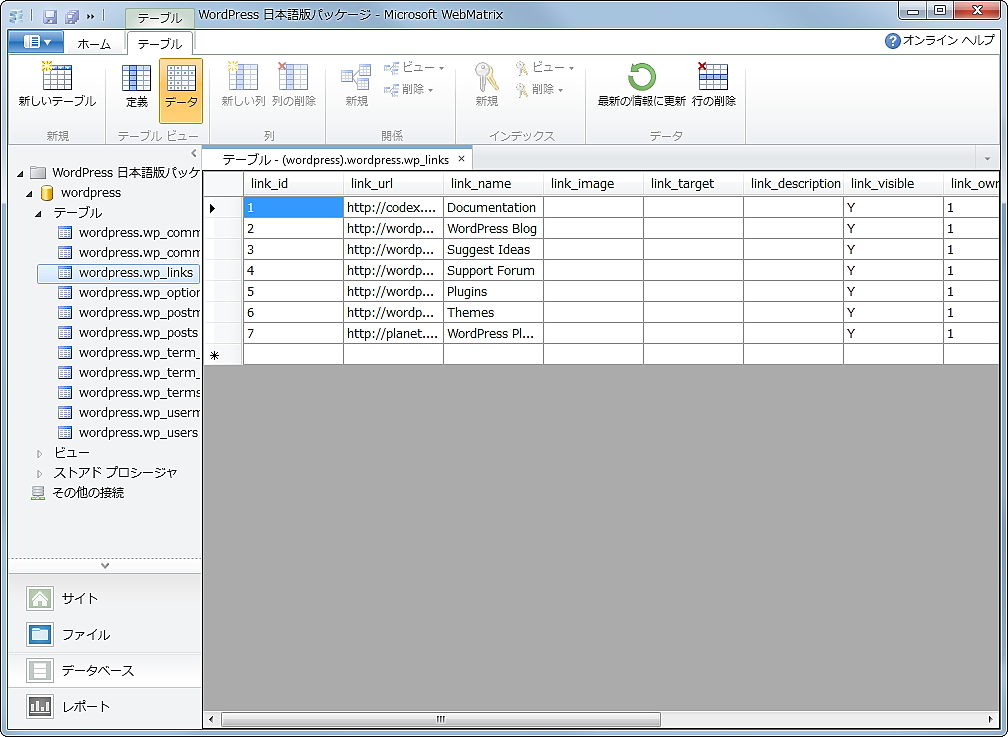Select the テーブル - (wordpress).wordpress.wp_links tab
This screenshot has width=1008, height=737.
click(x=336, y=159)
